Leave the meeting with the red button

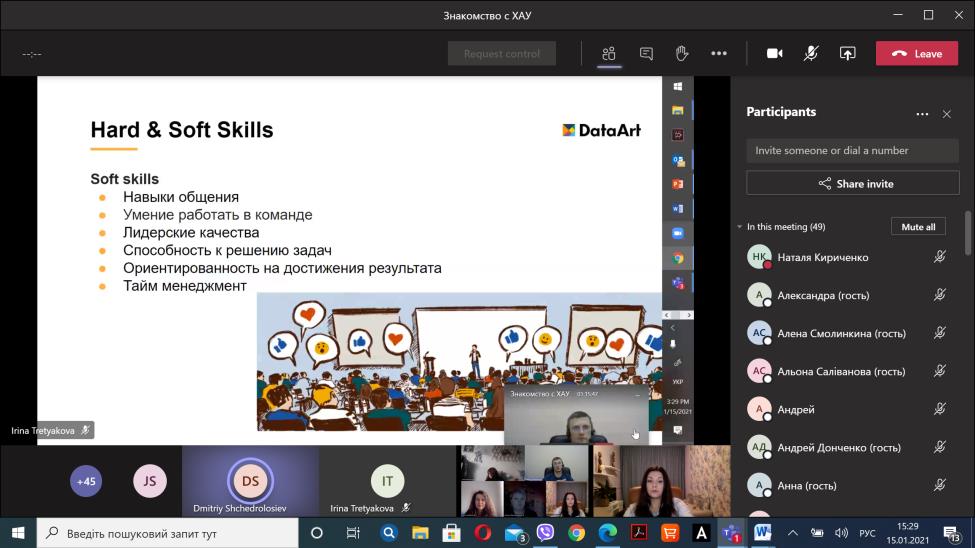click(x=916, y=54)
